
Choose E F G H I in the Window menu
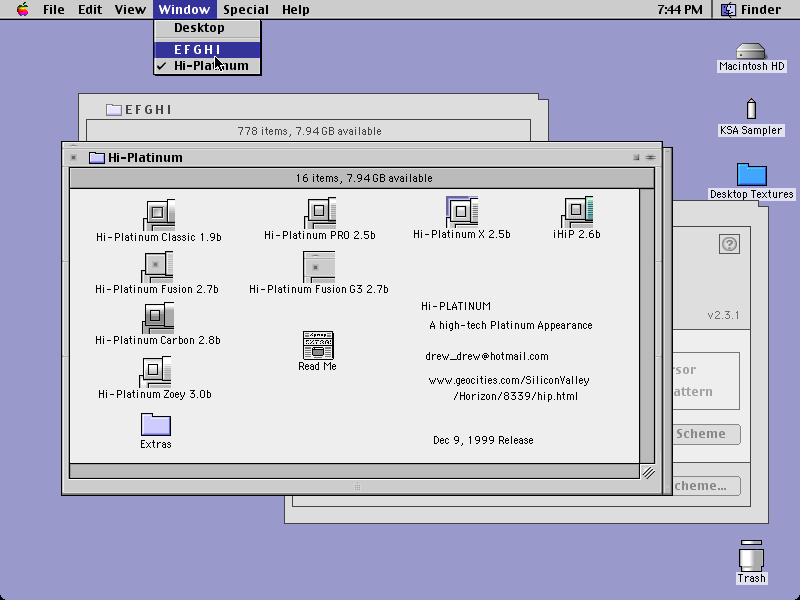tap(207, 49)
